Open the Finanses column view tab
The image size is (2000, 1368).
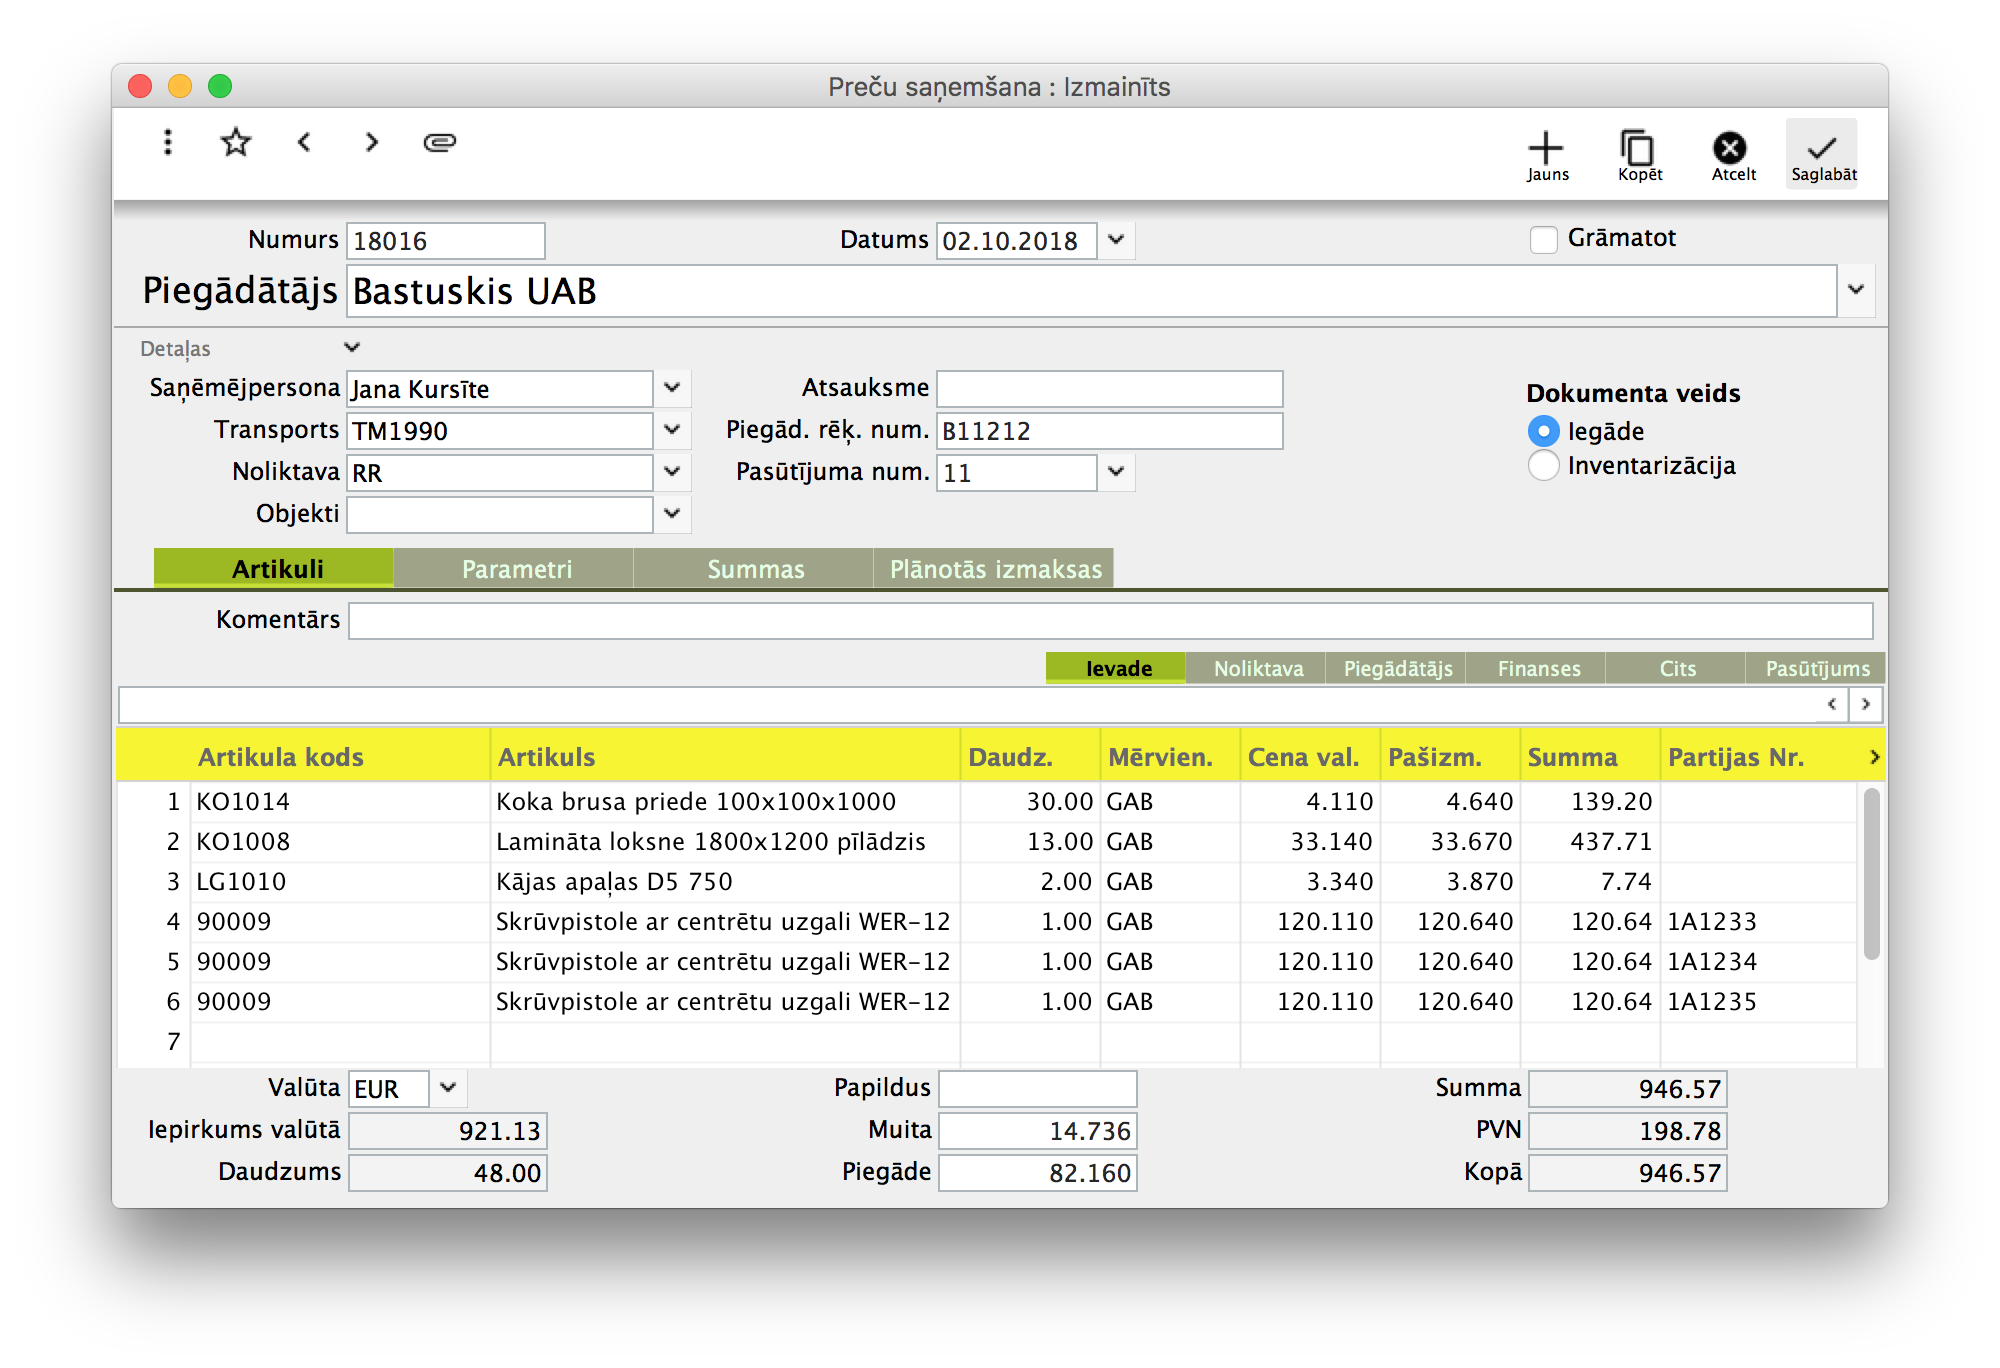[x=1538, y=668]
